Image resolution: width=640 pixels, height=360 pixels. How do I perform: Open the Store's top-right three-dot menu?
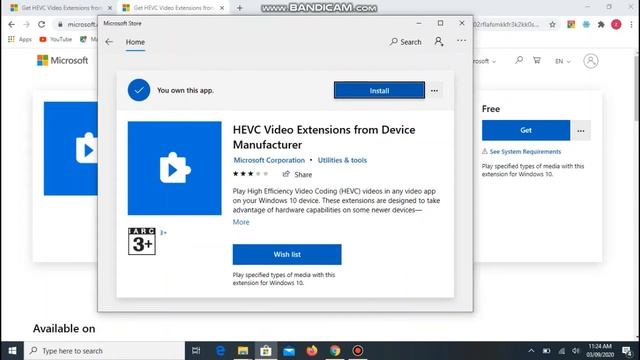(462, 41)
